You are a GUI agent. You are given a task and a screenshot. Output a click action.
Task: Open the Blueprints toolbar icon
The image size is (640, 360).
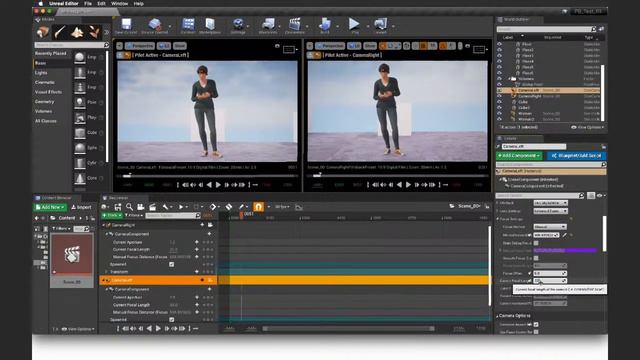click(268, 24)
